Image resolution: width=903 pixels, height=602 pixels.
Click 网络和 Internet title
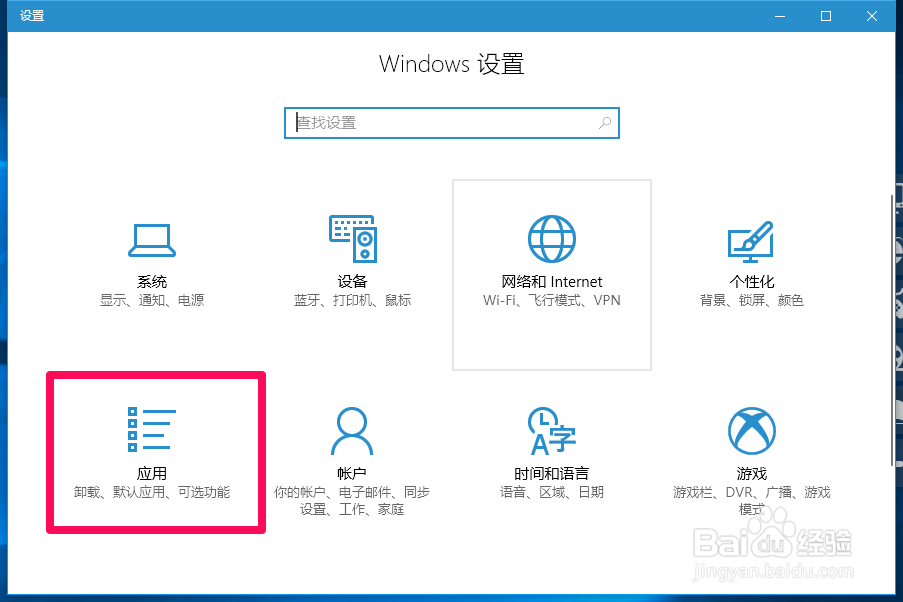[552, 282]
